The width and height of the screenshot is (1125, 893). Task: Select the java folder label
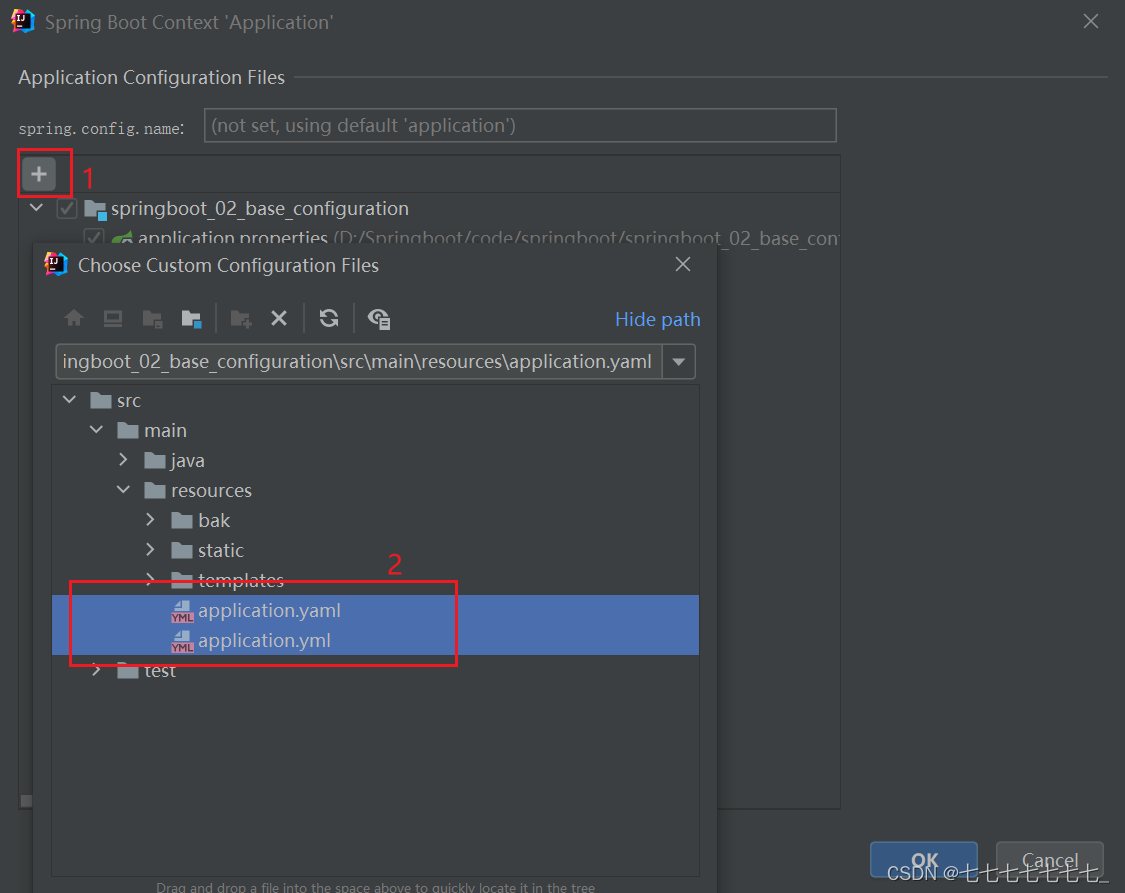187,460
